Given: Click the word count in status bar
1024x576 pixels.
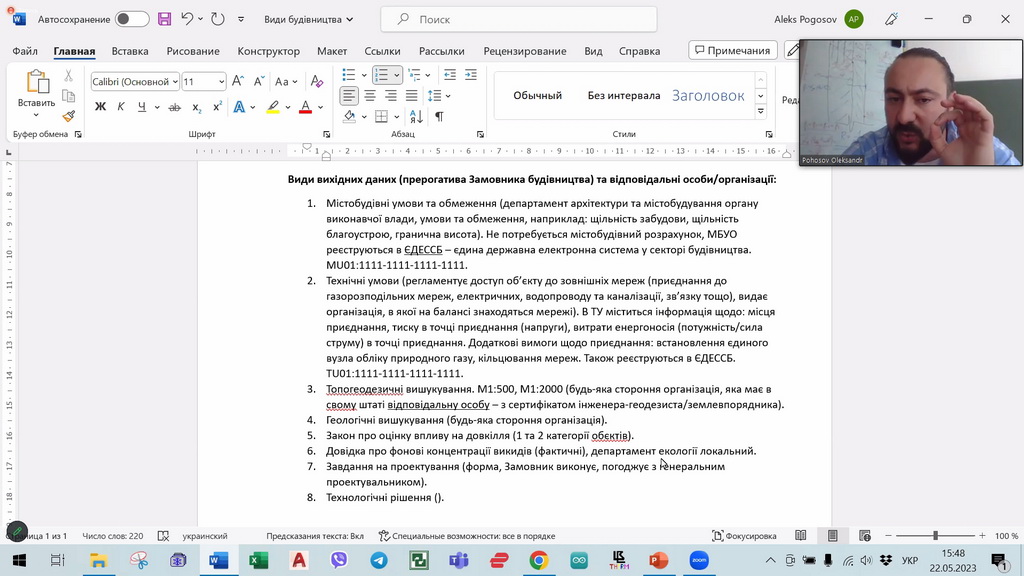Looking at the screenshot, I should coord(112,536).
